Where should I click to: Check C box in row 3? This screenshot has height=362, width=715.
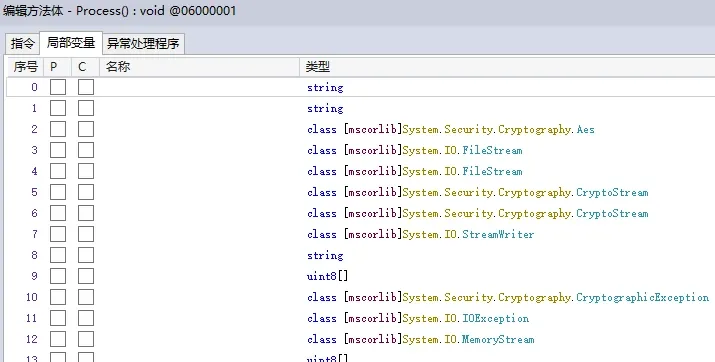[x=86, y=150]
